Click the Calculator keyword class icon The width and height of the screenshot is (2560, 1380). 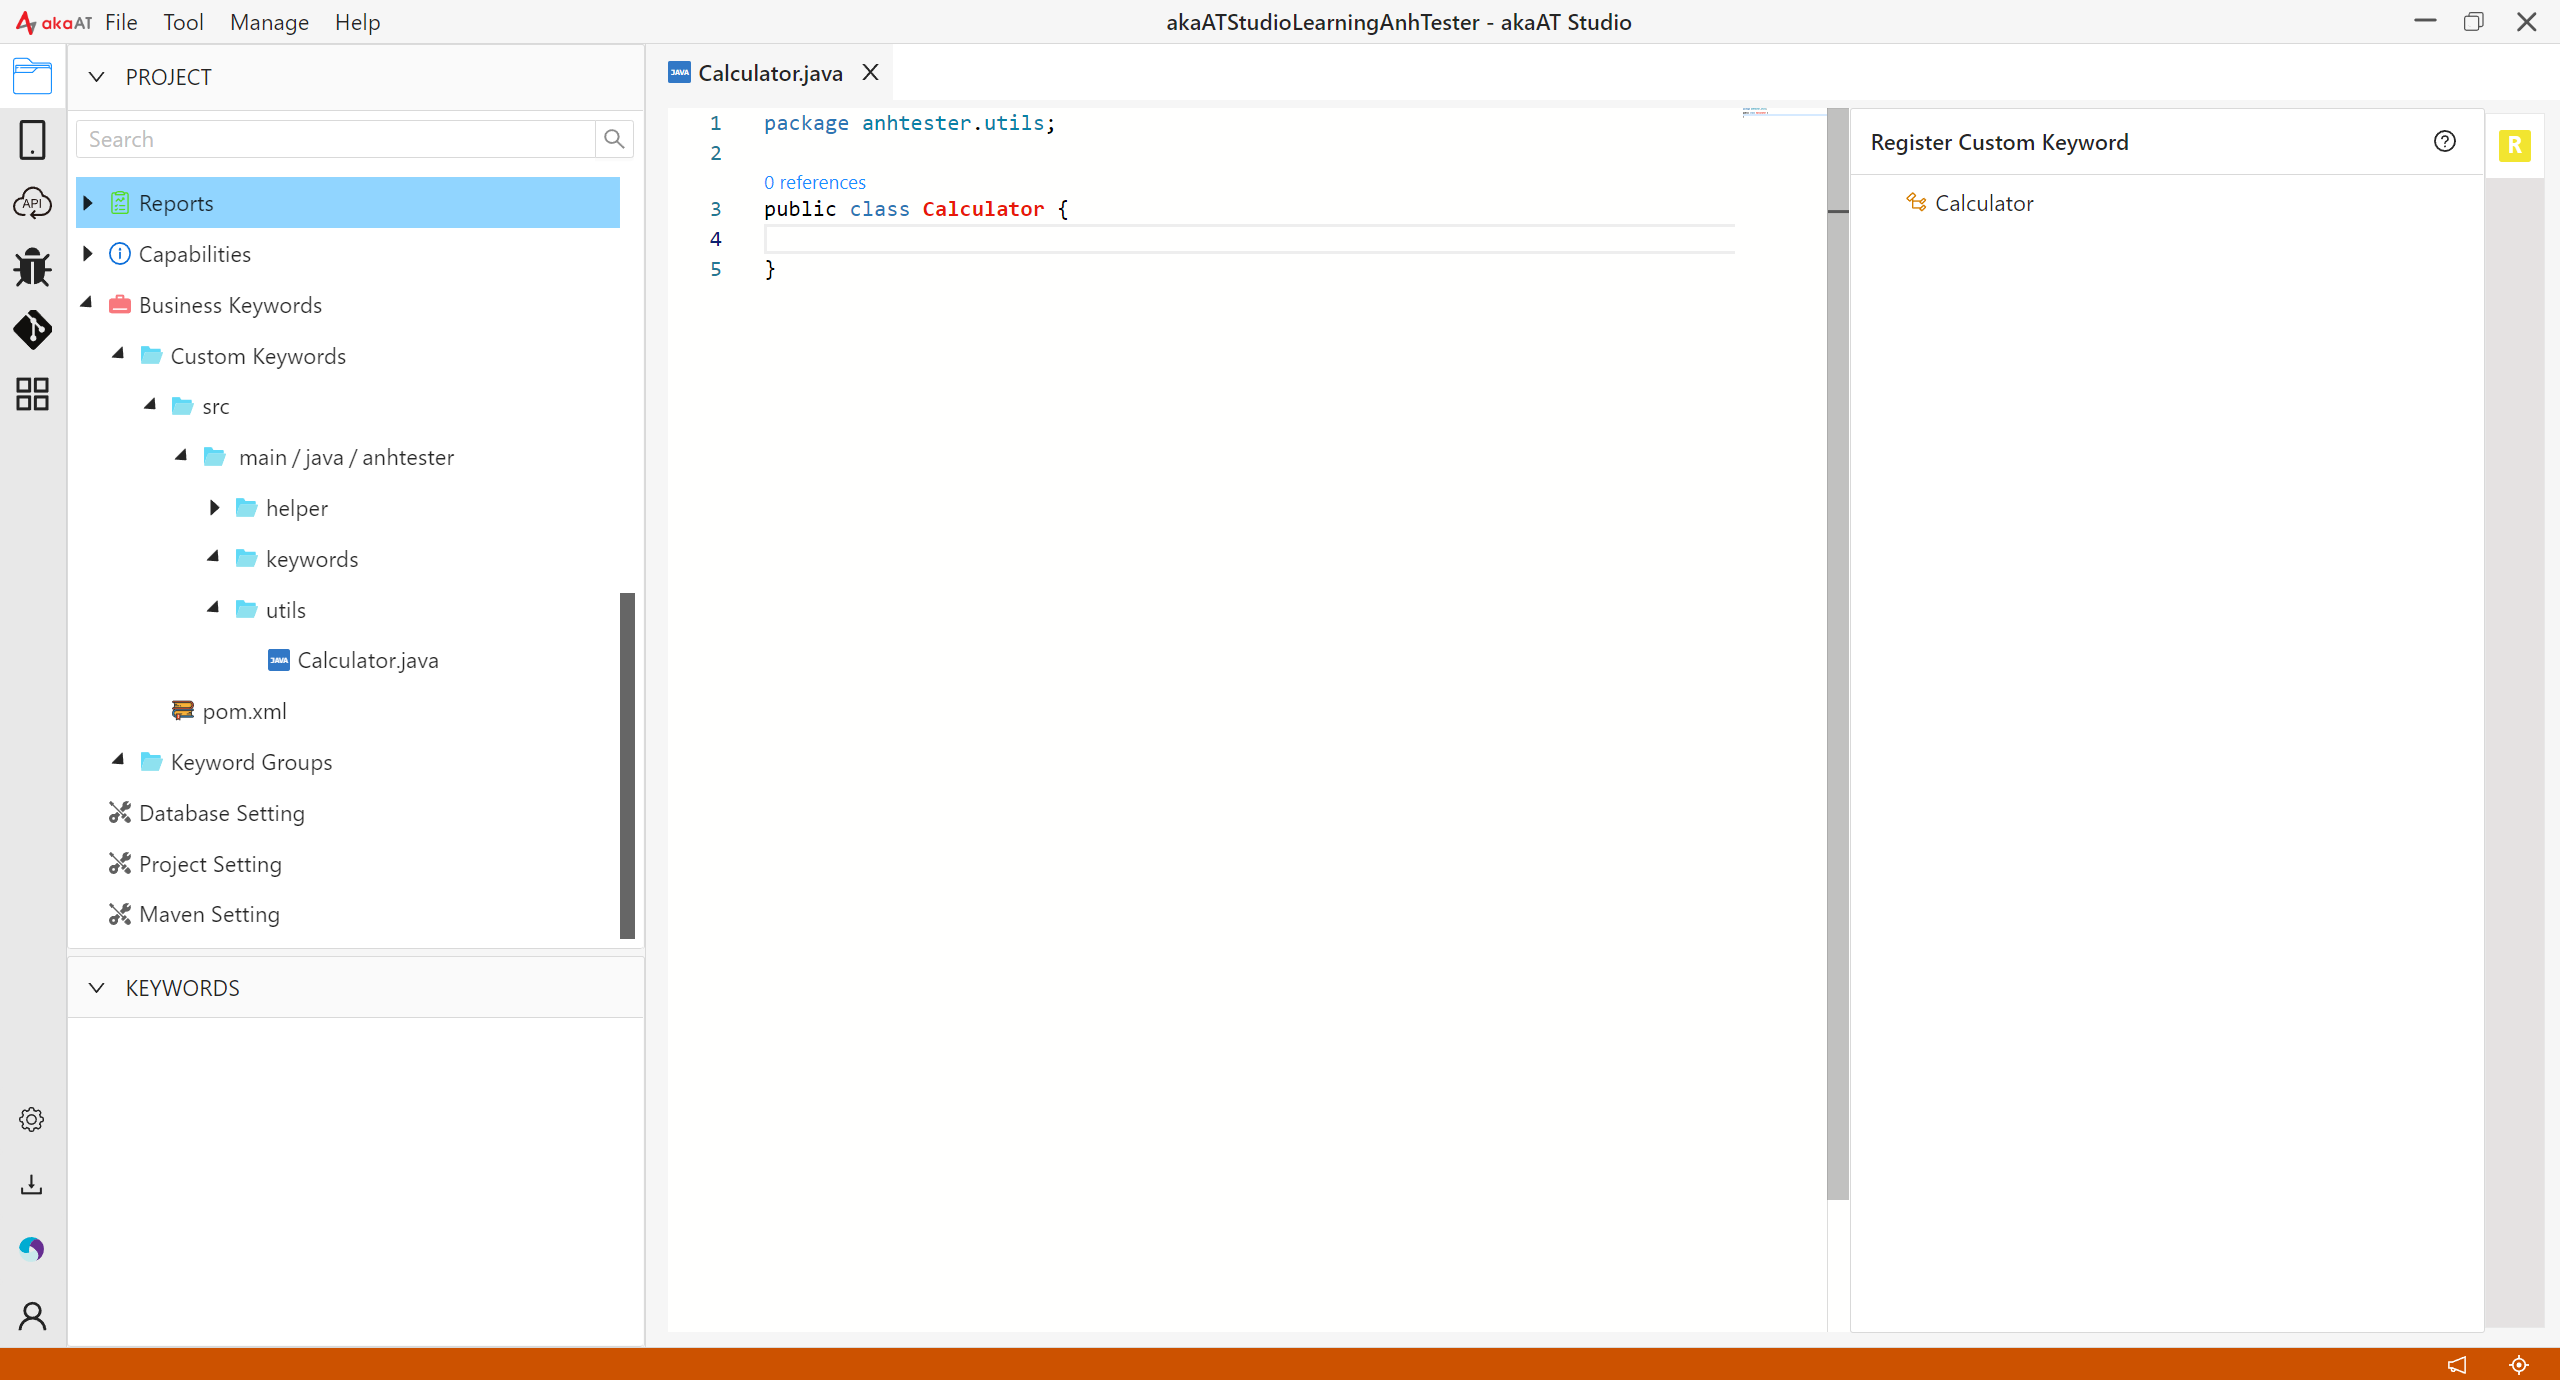pyautogui.click(x=1916, y=202)
